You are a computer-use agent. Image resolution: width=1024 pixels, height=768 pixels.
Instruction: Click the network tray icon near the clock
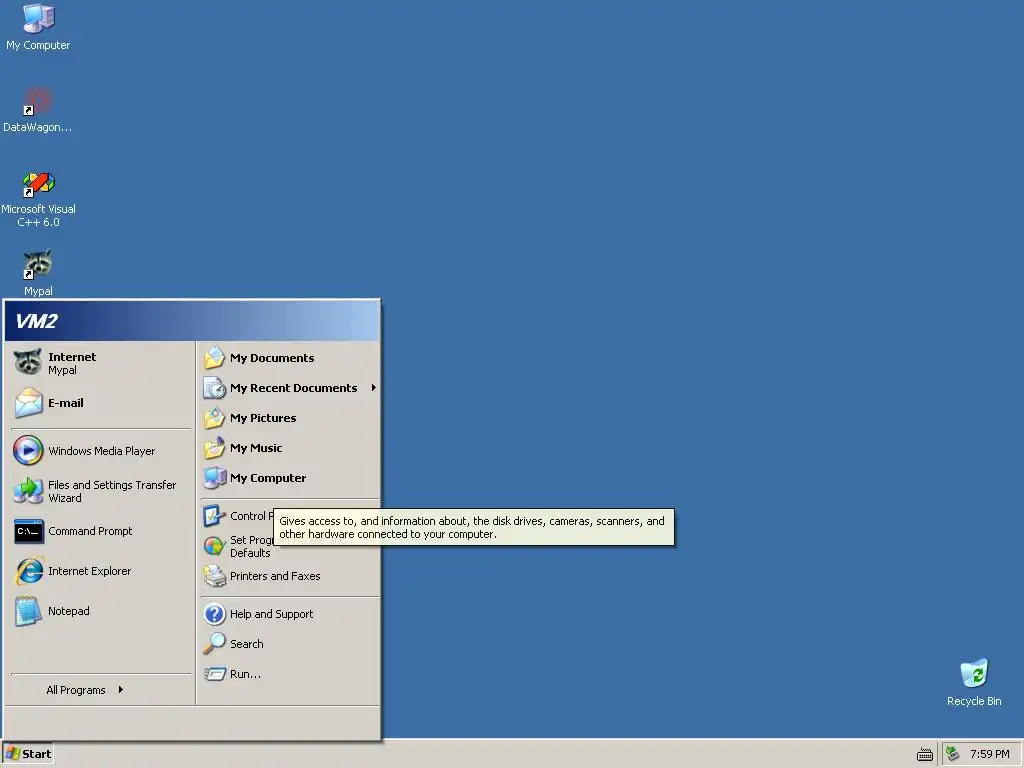(952, 754)
